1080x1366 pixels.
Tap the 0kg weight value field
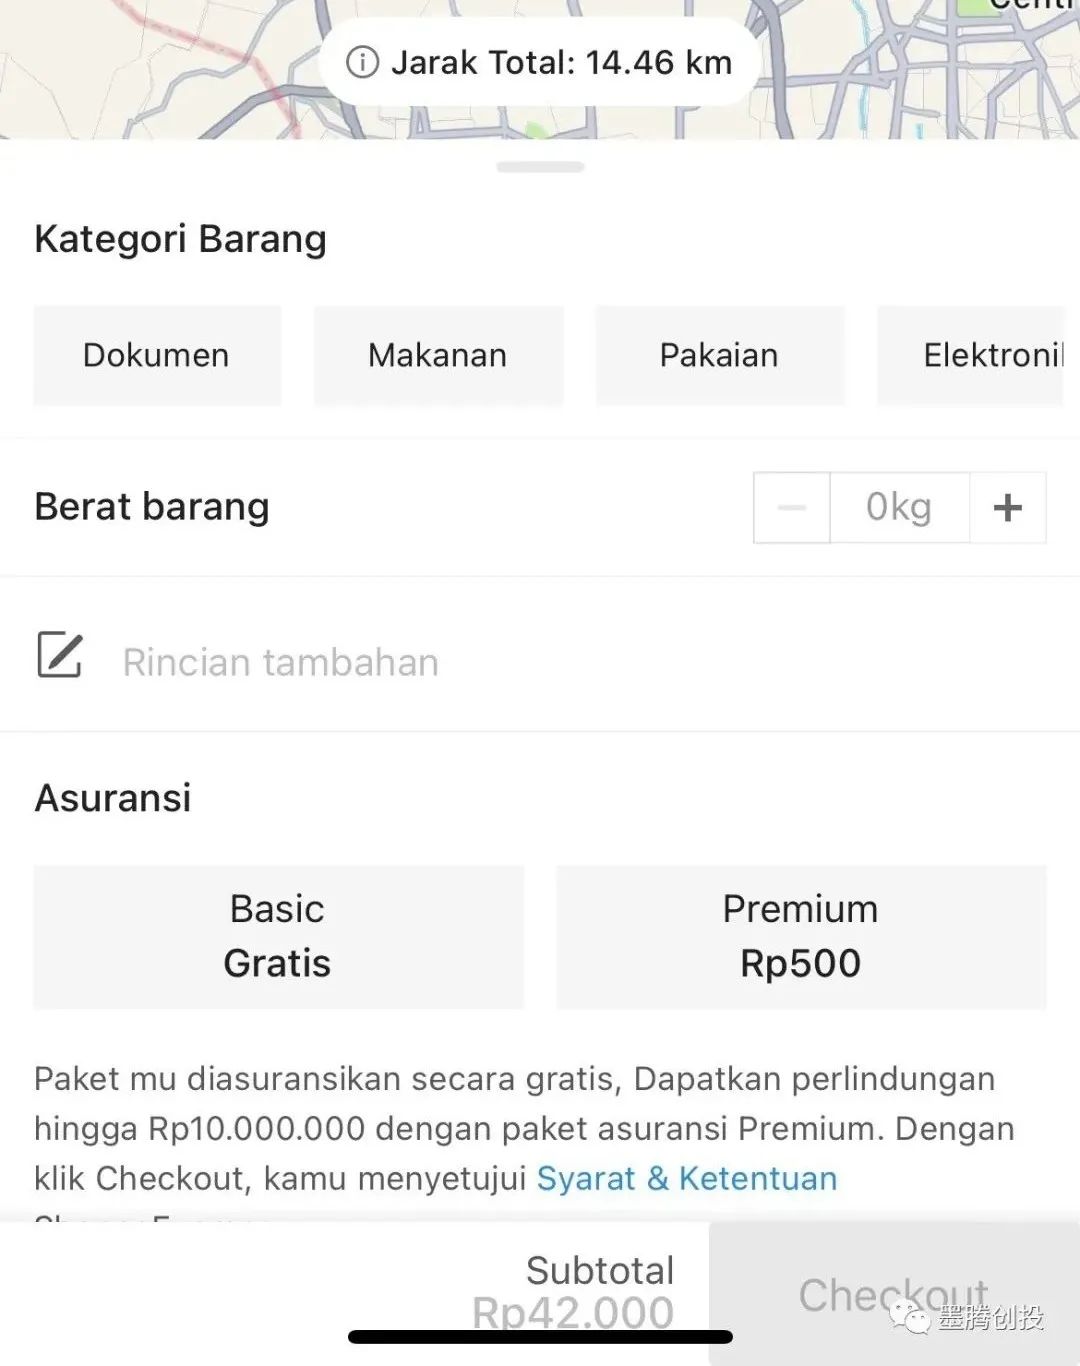(898, 508)
